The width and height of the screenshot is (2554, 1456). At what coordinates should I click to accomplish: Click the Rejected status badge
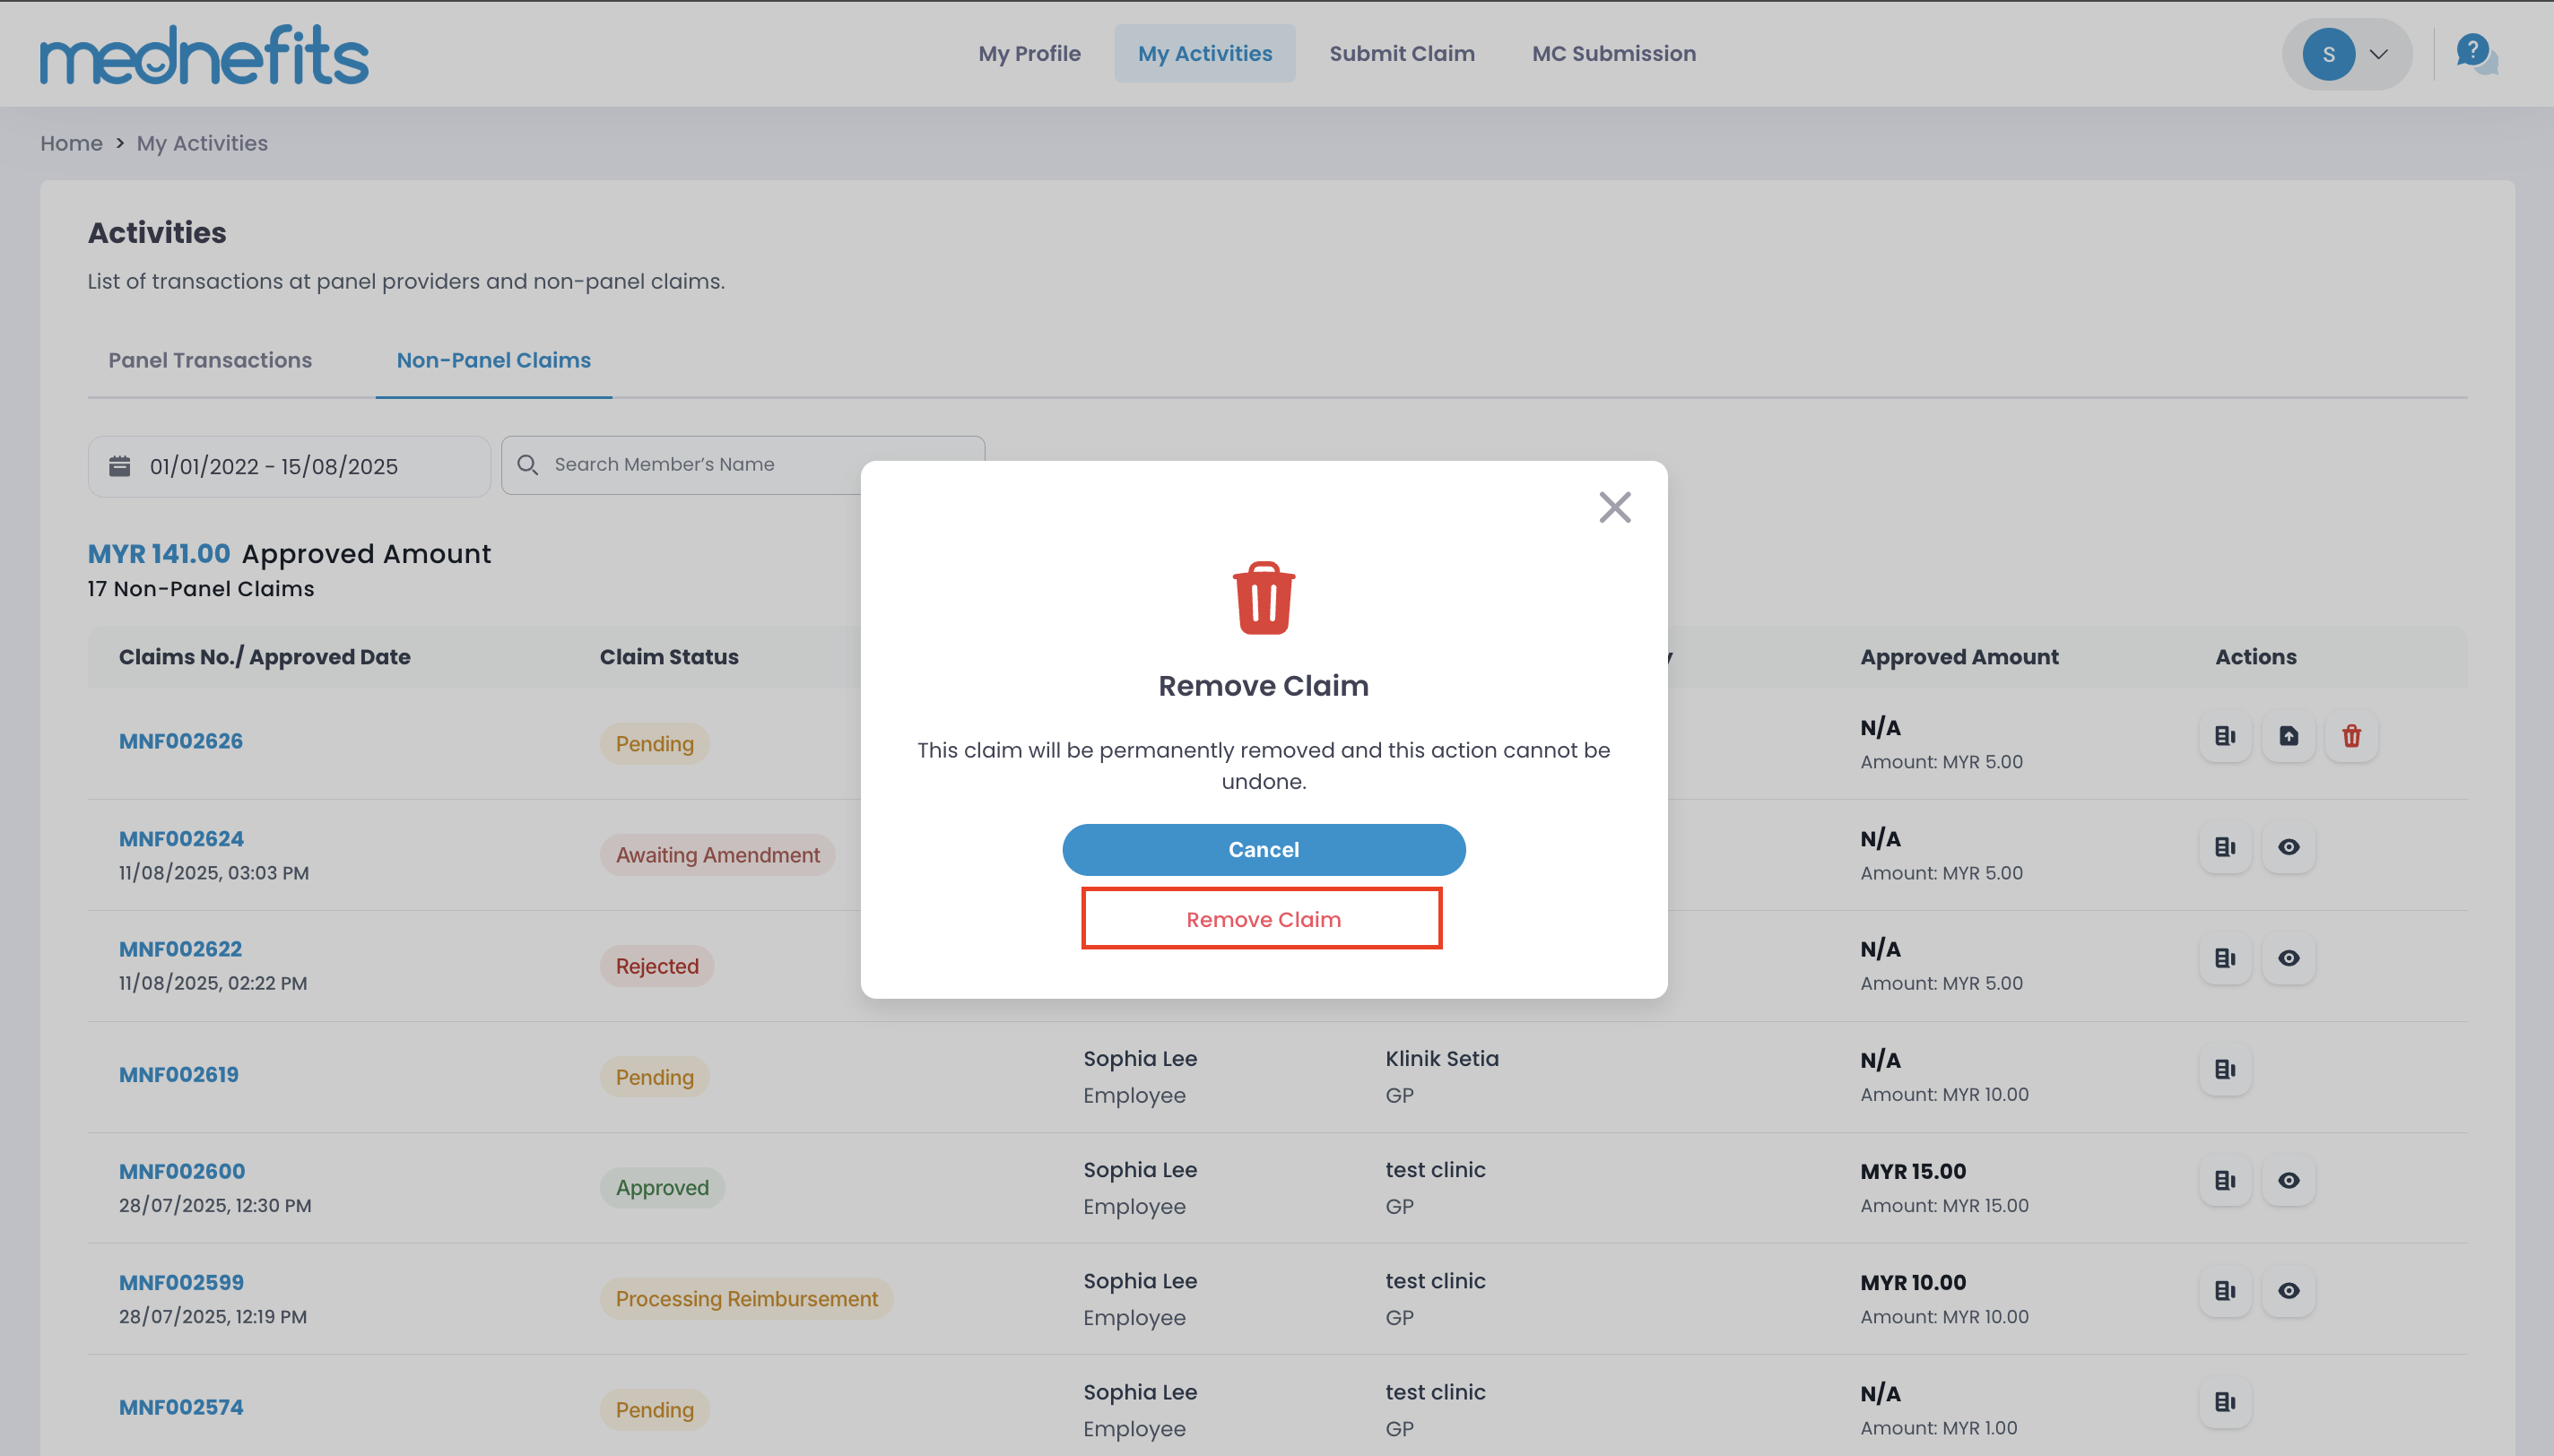[657, 966]
